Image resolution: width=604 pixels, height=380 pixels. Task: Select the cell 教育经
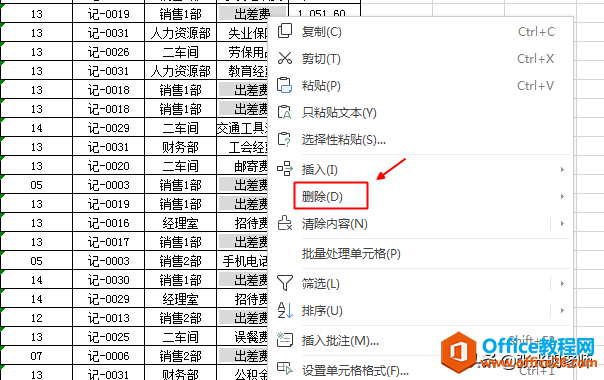(x=243, y=71)
